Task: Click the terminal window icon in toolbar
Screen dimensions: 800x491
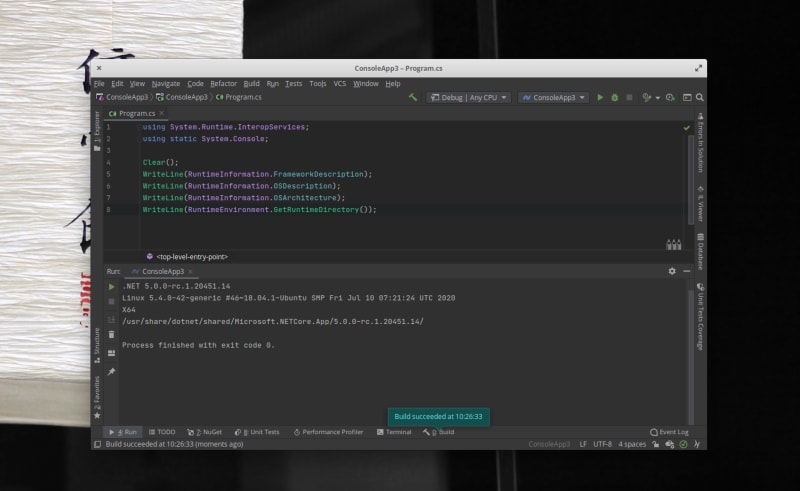Action: [x=687, y=97]
